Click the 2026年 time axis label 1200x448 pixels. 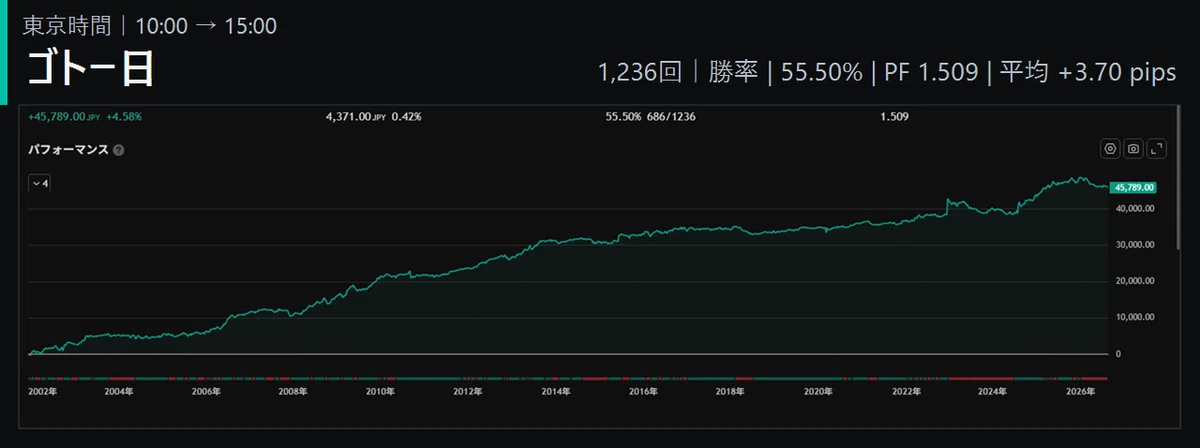[x=1078, y=393]
